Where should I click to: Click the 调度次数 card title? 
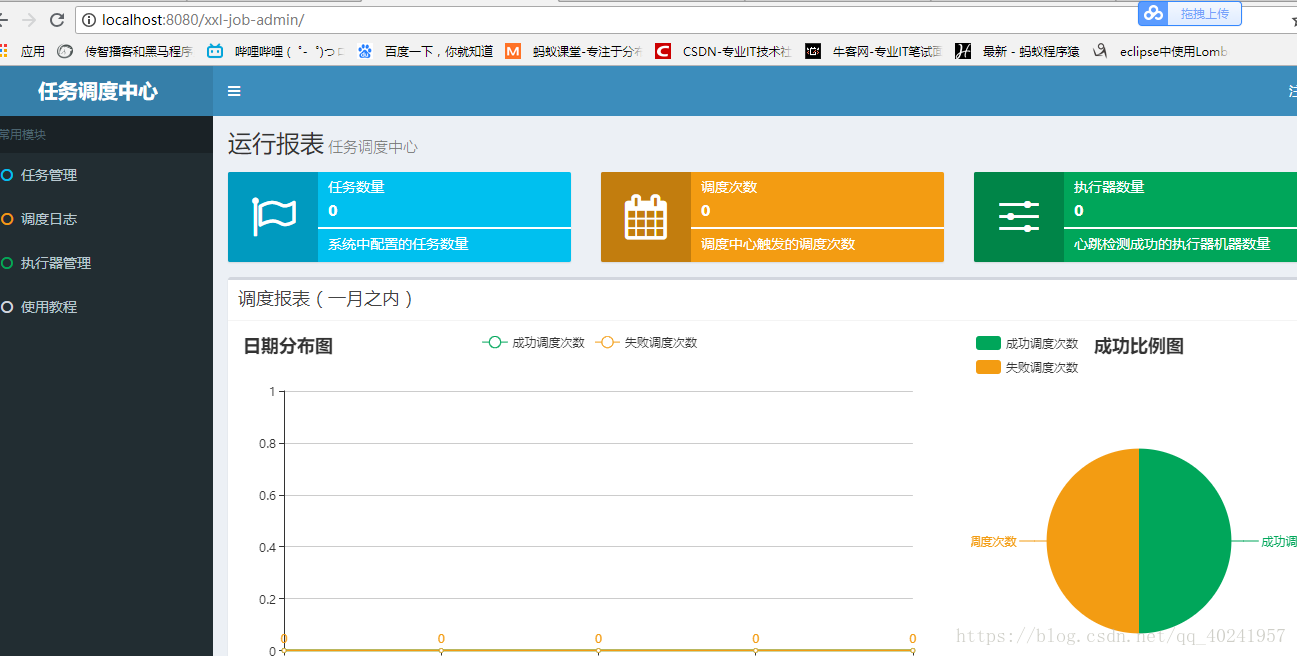coord(729,187)
